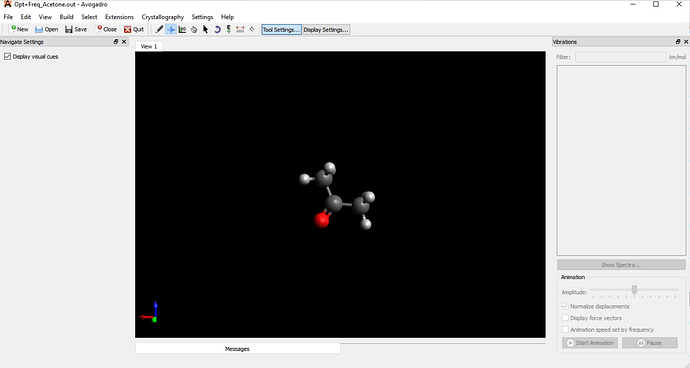The image size is (690, 368).
Task: Open the Extensions menu
Action: (x=119, y=17)
